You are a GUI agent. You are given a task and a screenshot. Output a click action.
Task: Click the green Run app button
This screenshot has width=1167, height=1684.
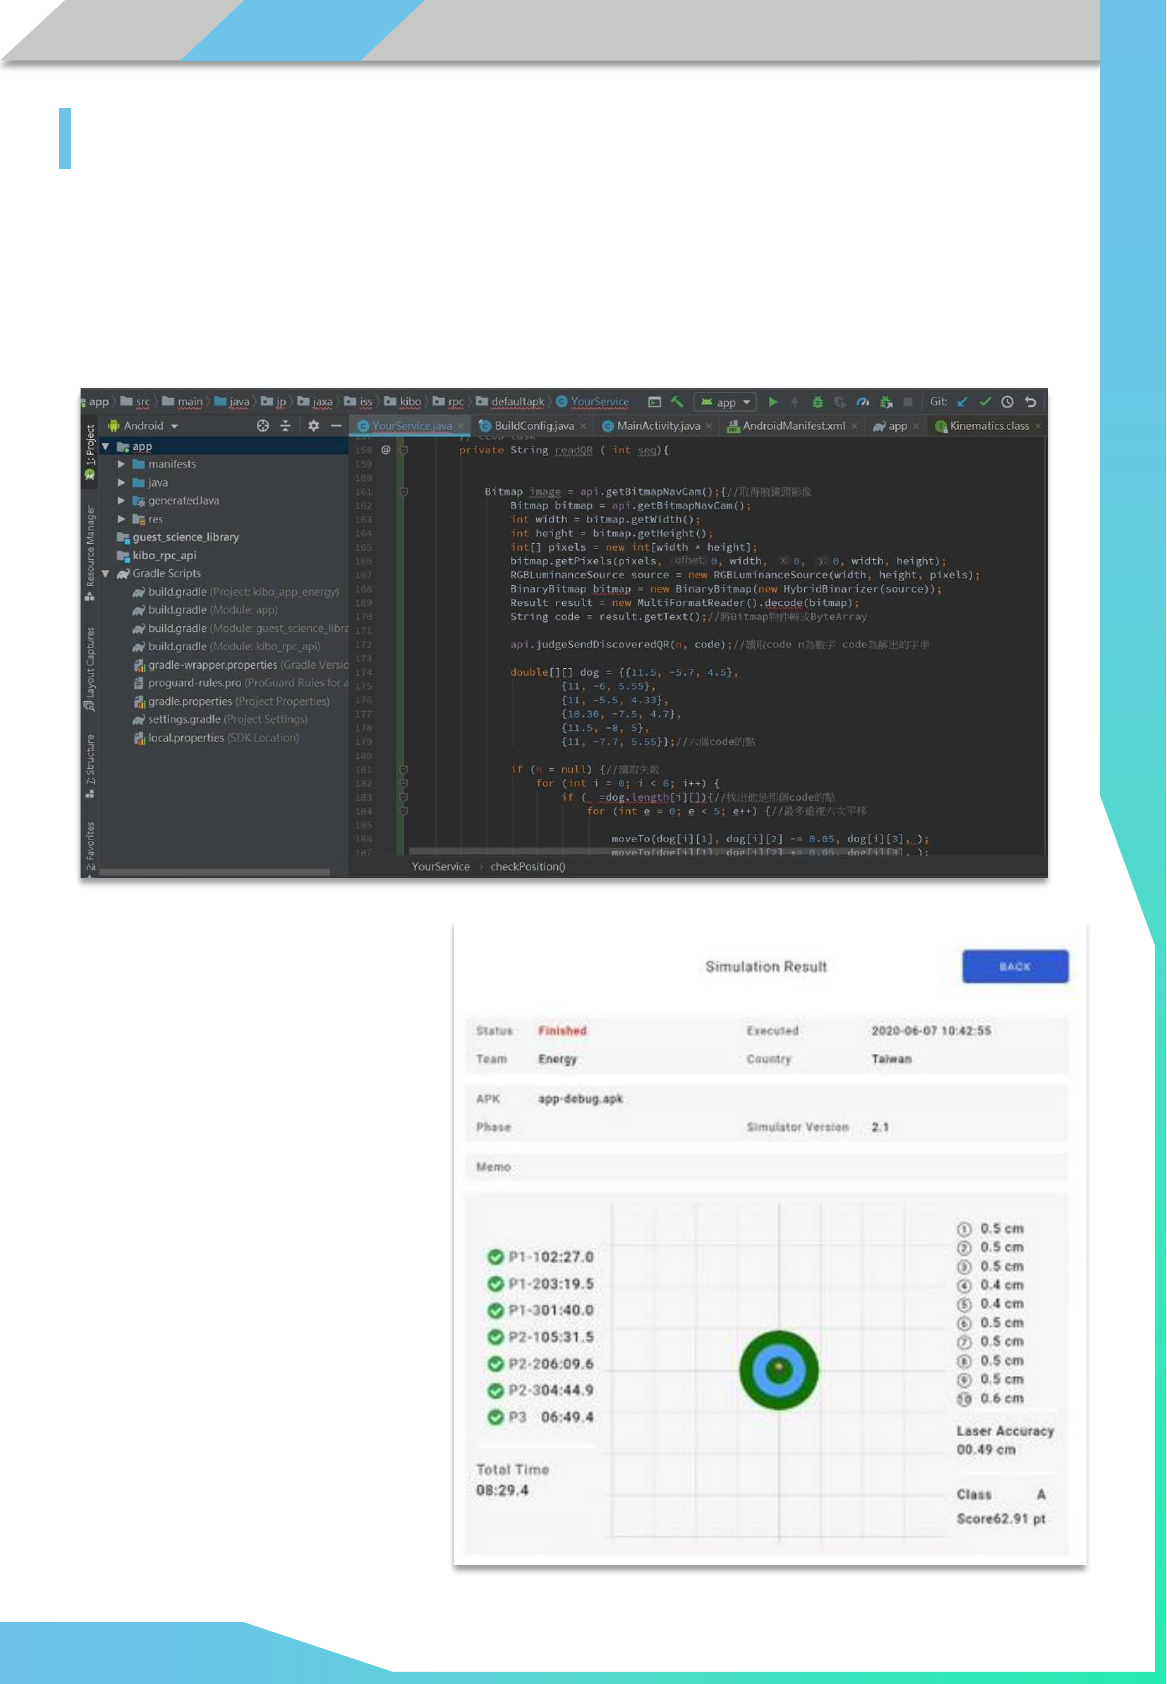[772, 402]
